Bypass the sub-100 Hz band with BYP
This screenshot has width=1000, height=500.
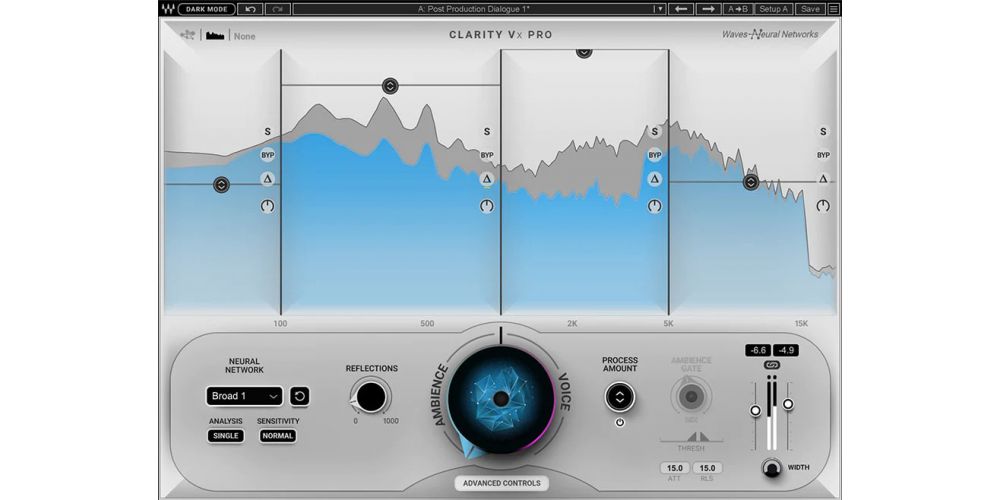267,155
